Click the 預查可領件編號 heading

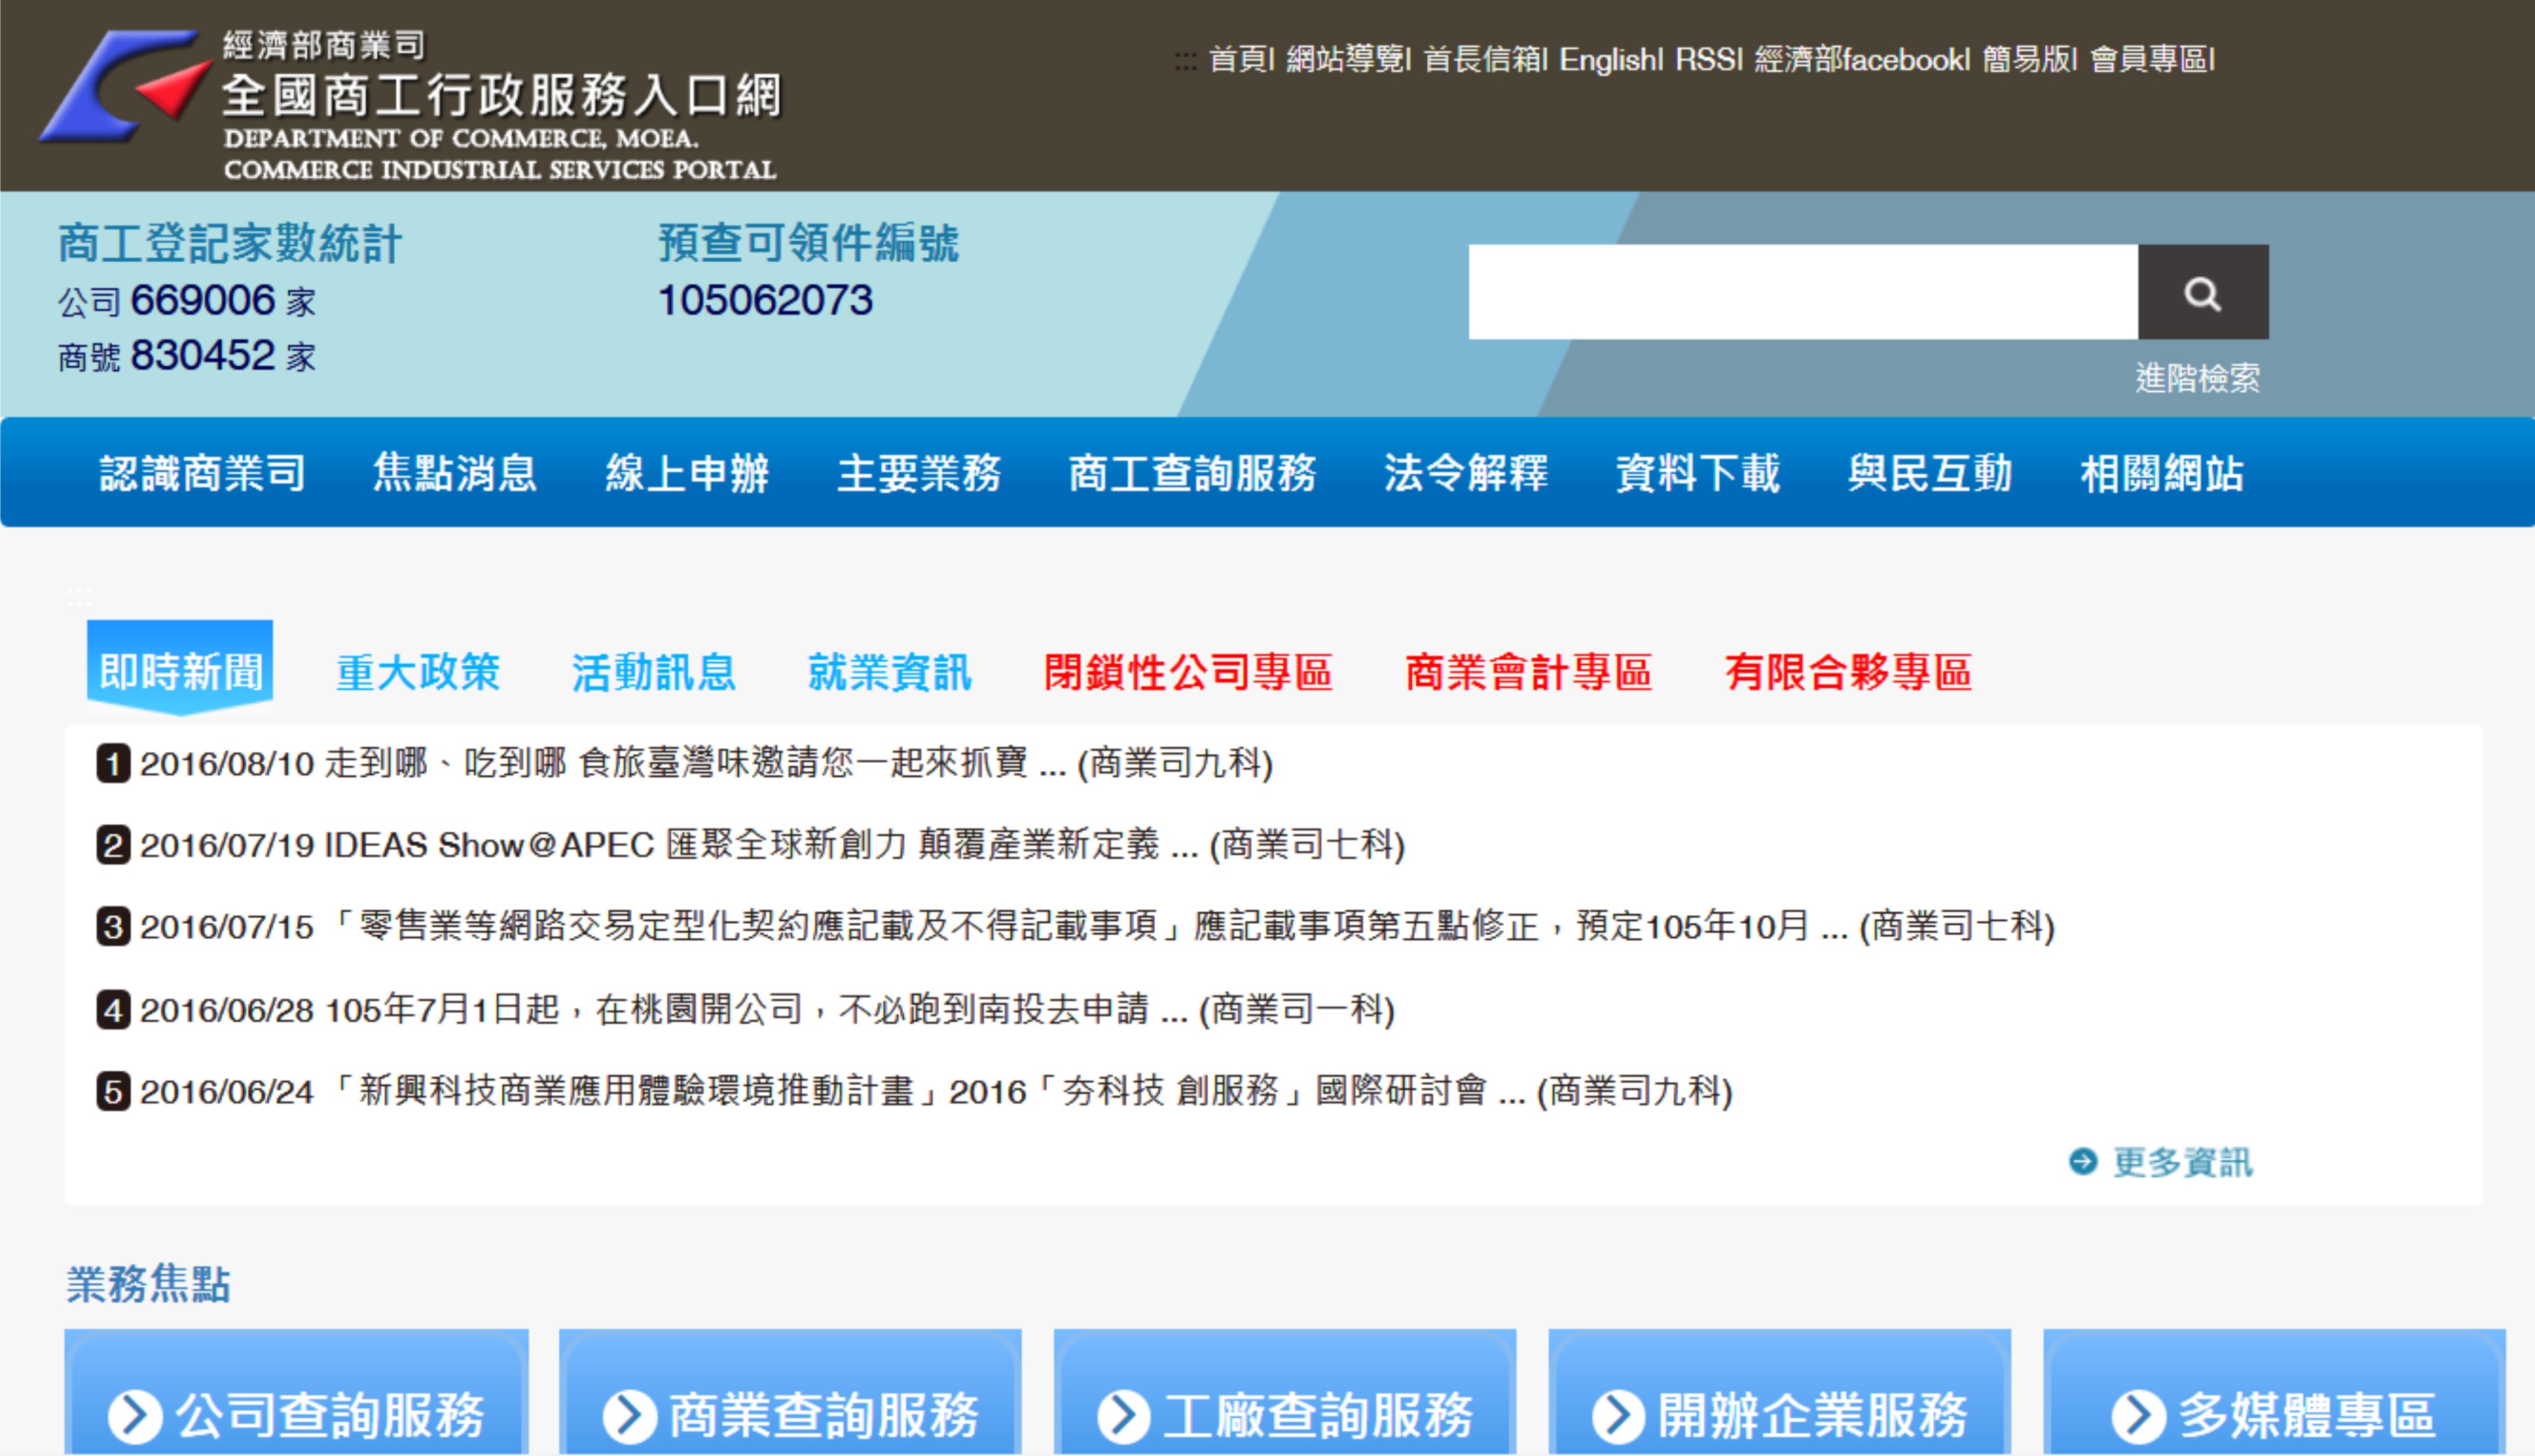click(808, 243)
